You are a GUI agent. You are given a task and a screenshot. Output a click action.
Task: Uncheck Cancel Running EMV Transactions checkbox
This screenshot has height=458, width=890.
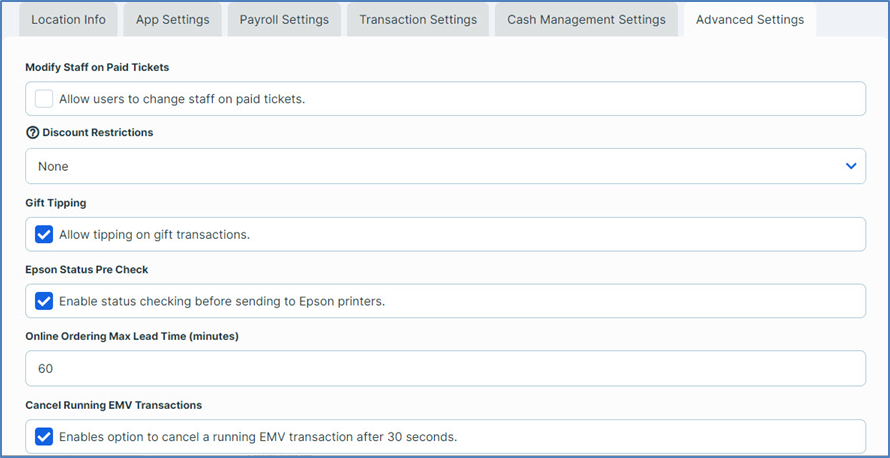(x=44, y=436)
